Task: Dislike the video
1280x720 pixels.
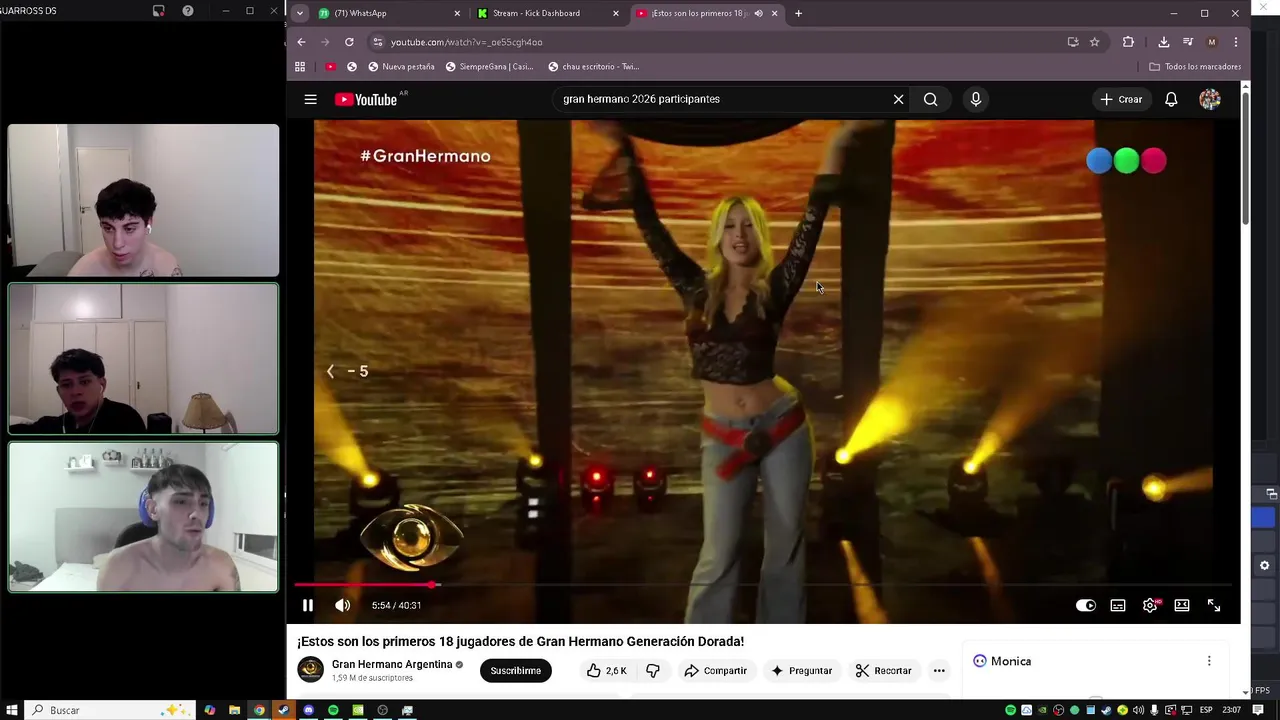Action: (653, 671)
